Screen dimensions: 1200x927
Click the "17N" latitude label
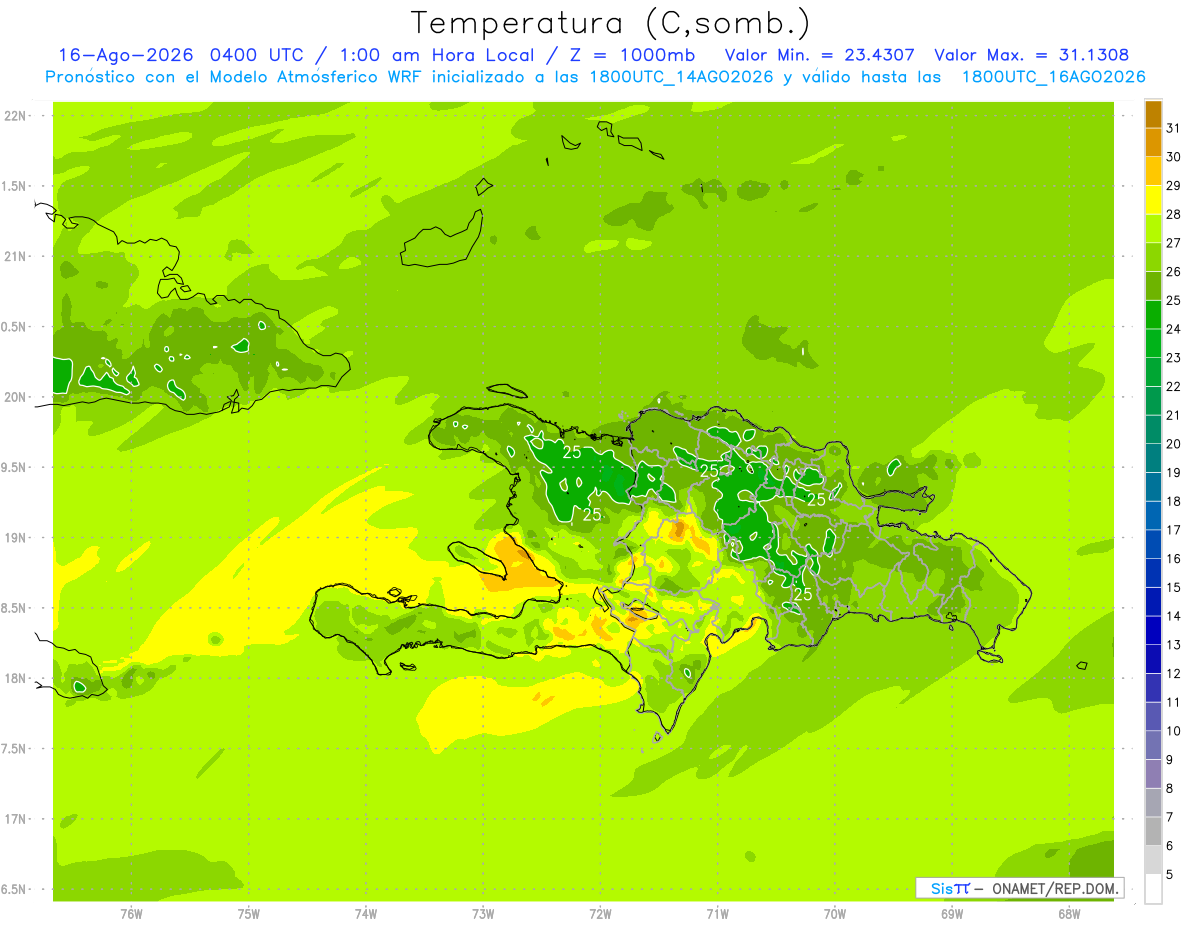pyautogui.click(x=15, y=819)
